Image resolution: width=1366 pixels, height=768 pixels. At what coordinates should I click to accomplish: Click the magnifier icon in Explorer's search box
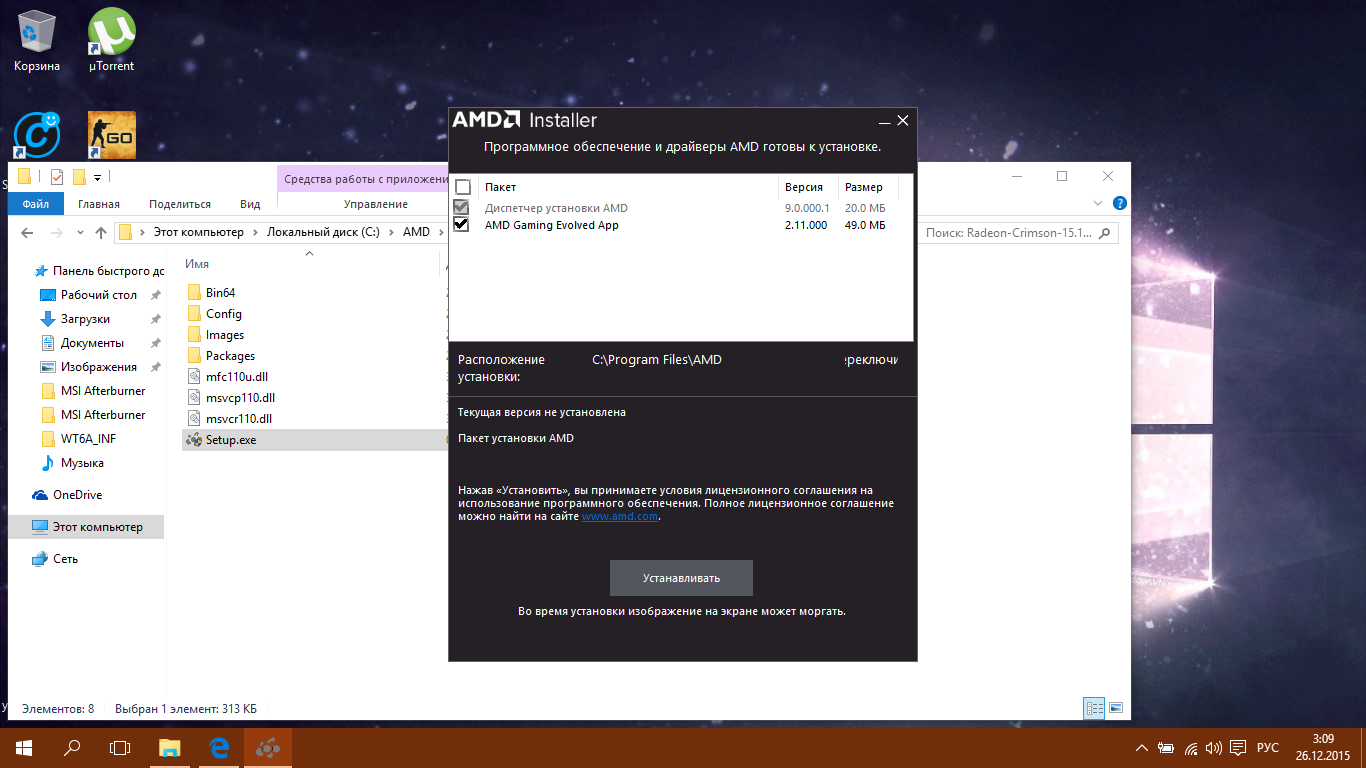point(1105,233)
